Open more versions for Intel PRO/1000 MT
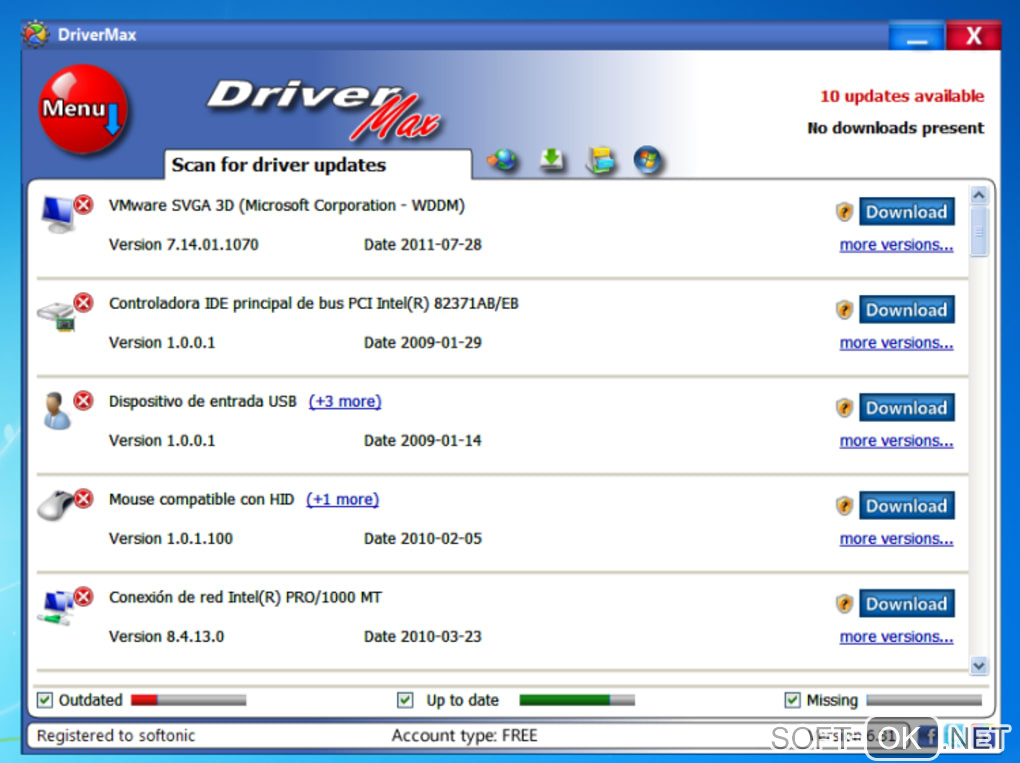The height and width of the screenshot is (763, 1020). tap(896, 637)
